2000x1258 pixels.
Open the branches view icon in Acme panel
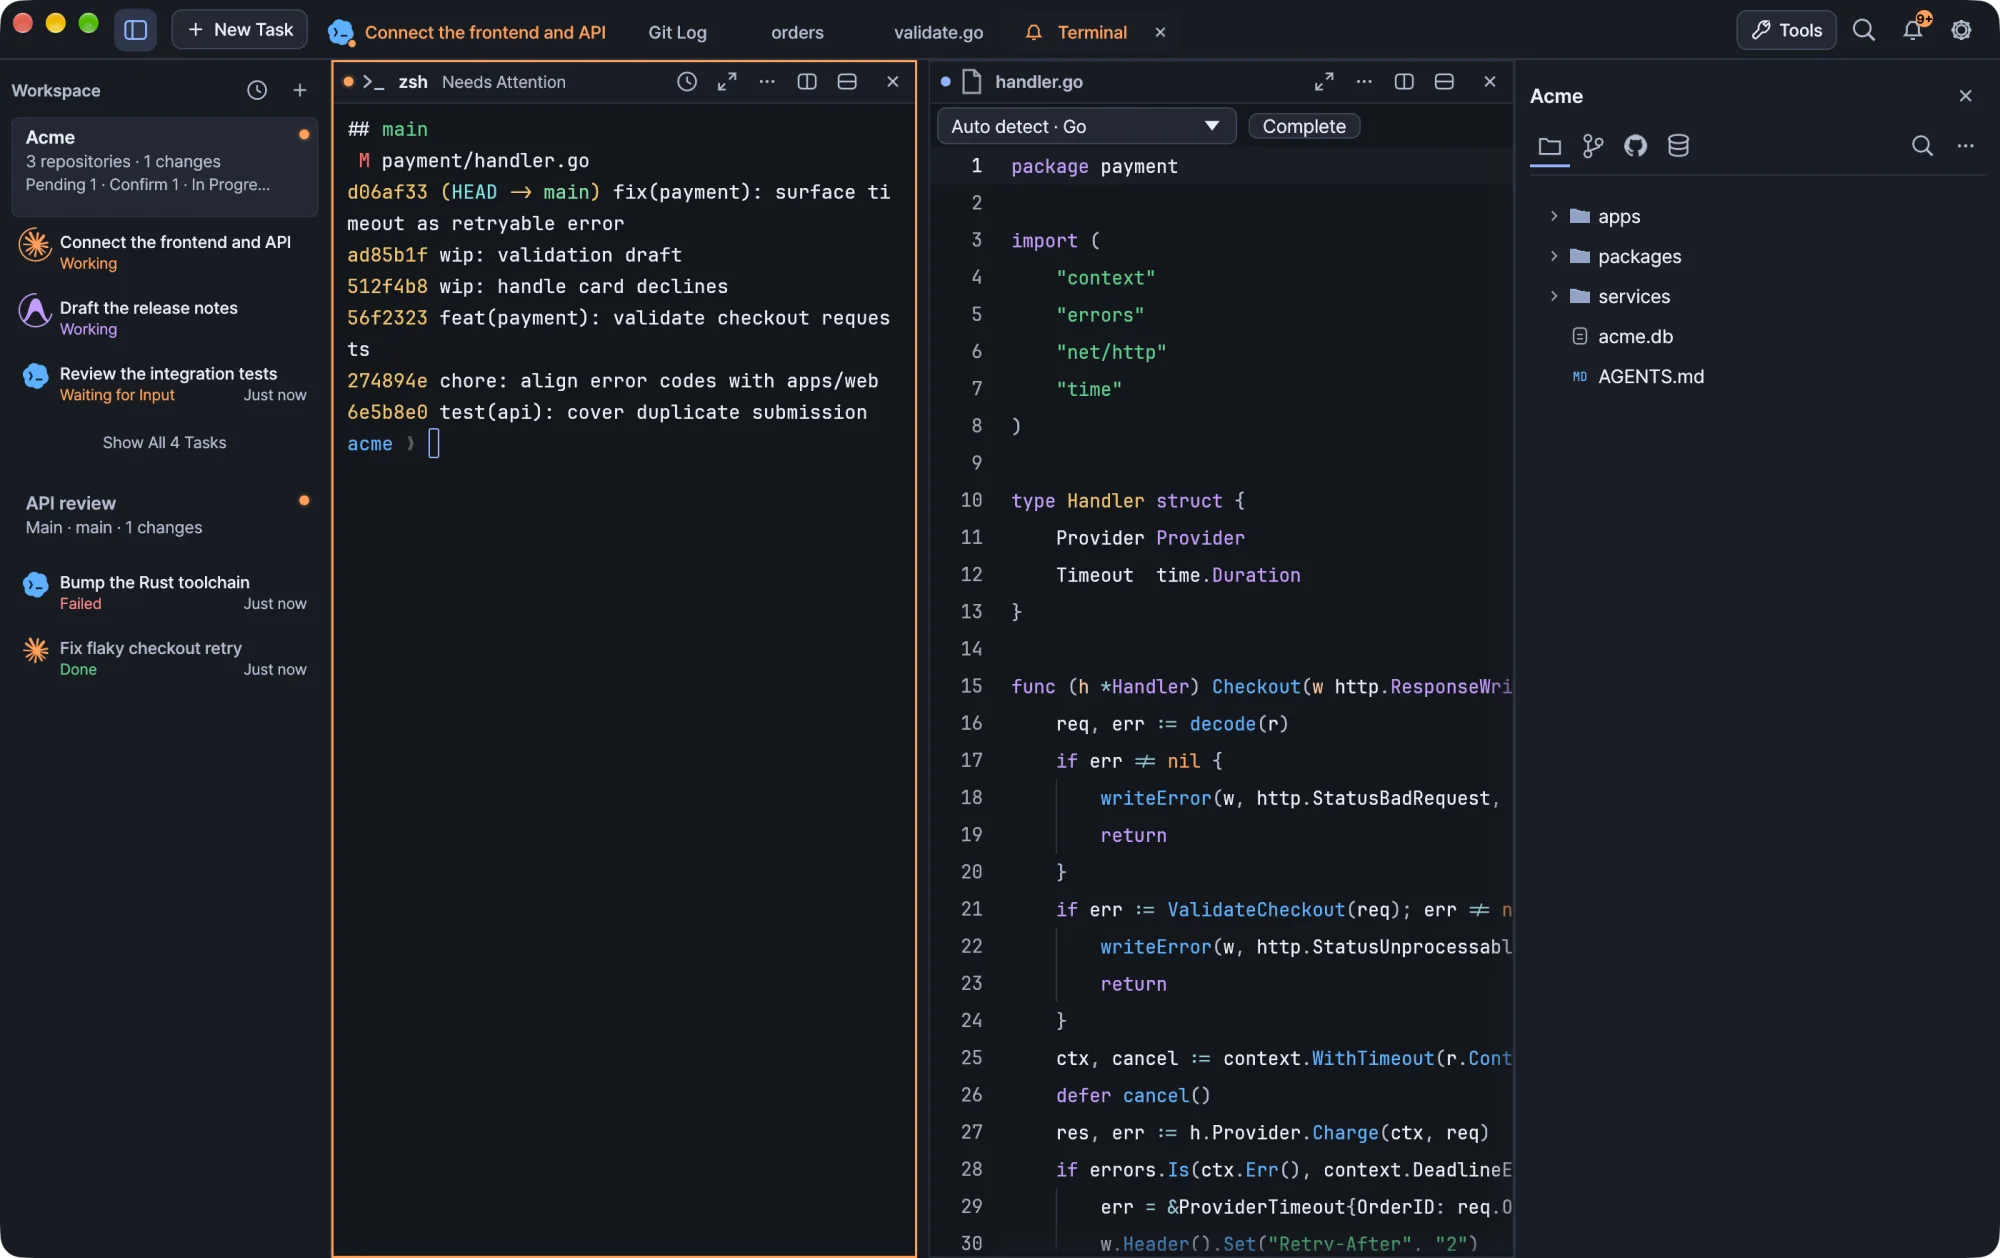pos(1593,147)
